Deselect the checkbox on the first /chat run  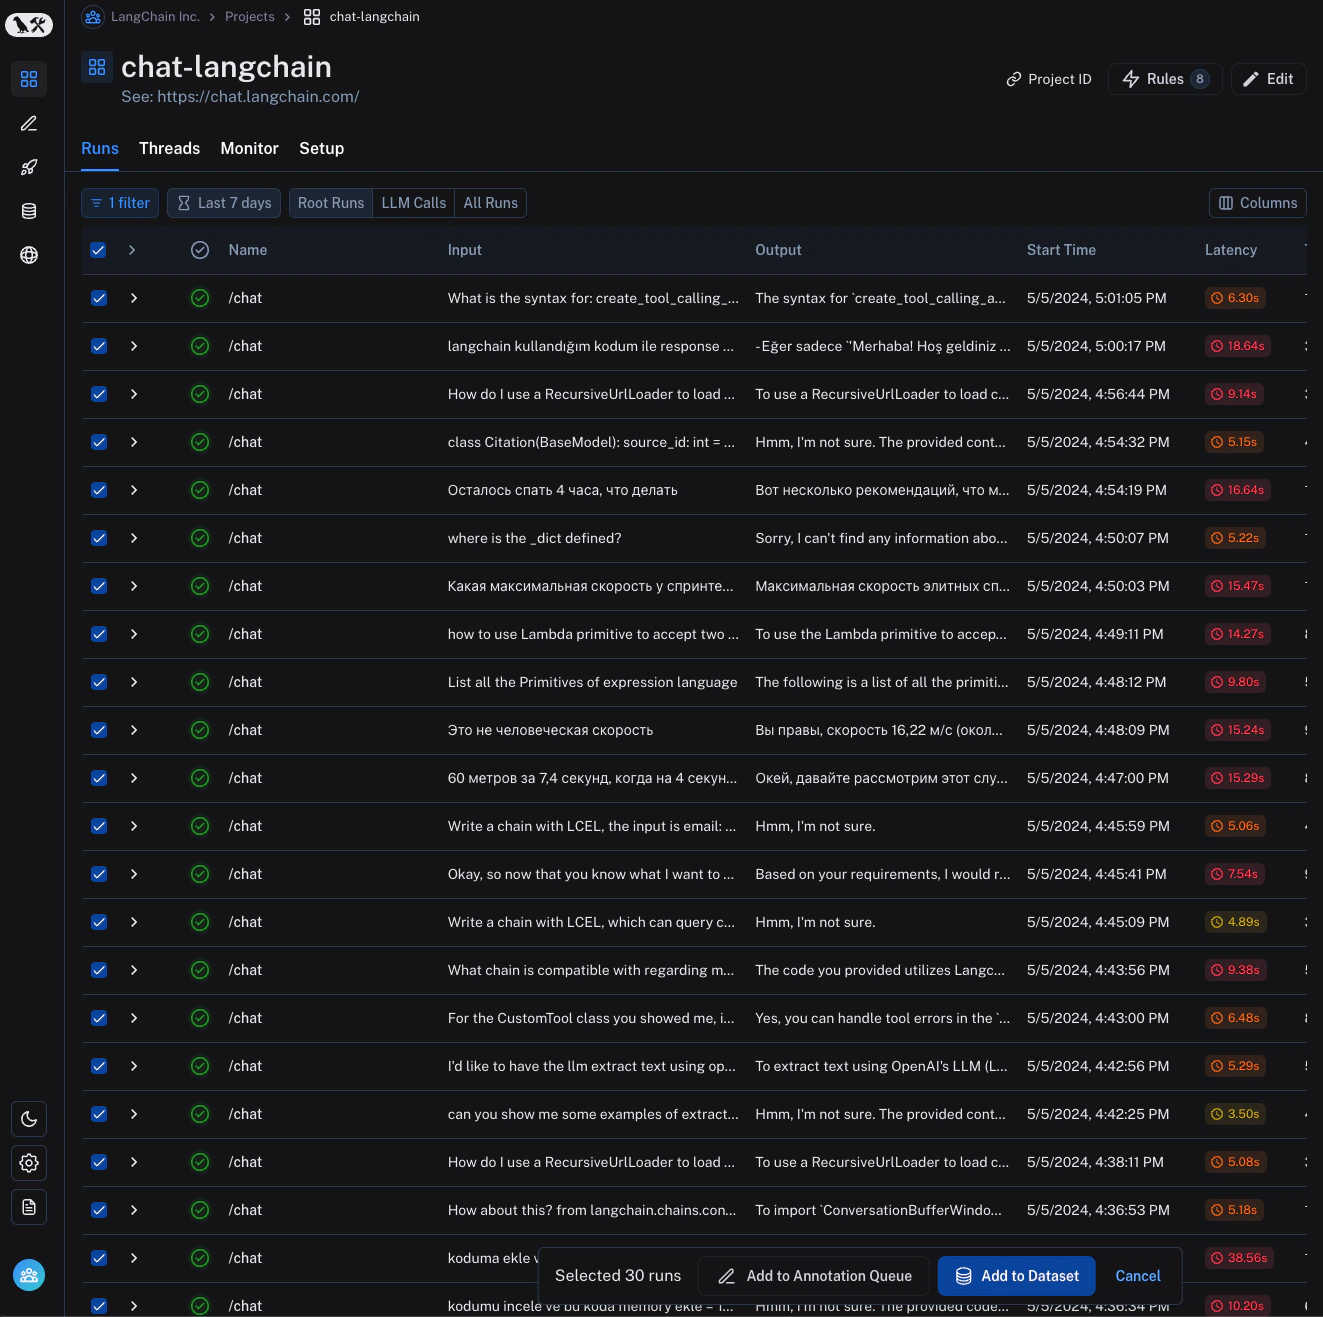point(99,298)
